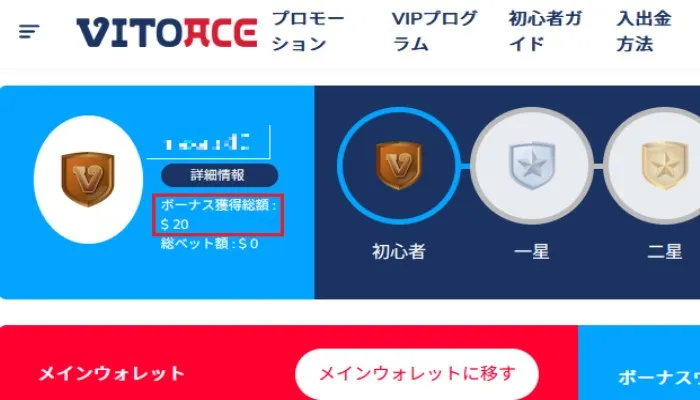Click the 一星 level label

coord(531,252)
